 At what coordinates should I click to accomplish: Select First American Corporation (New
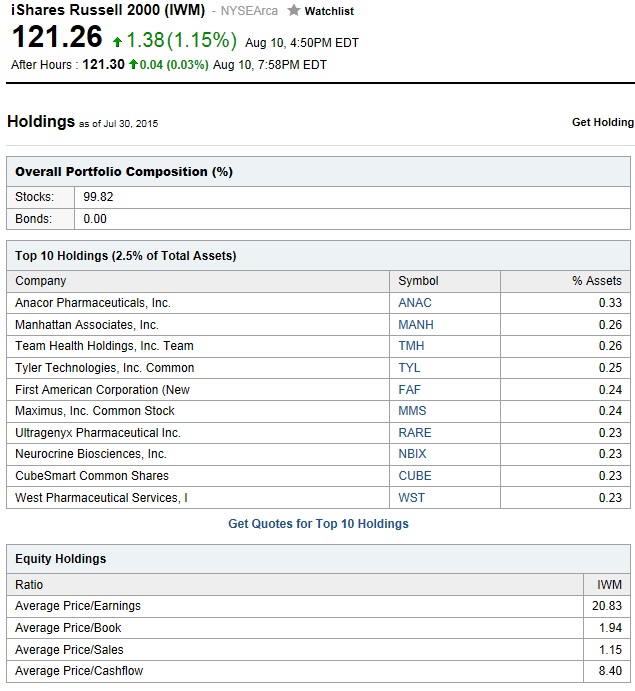click(103, 390)
